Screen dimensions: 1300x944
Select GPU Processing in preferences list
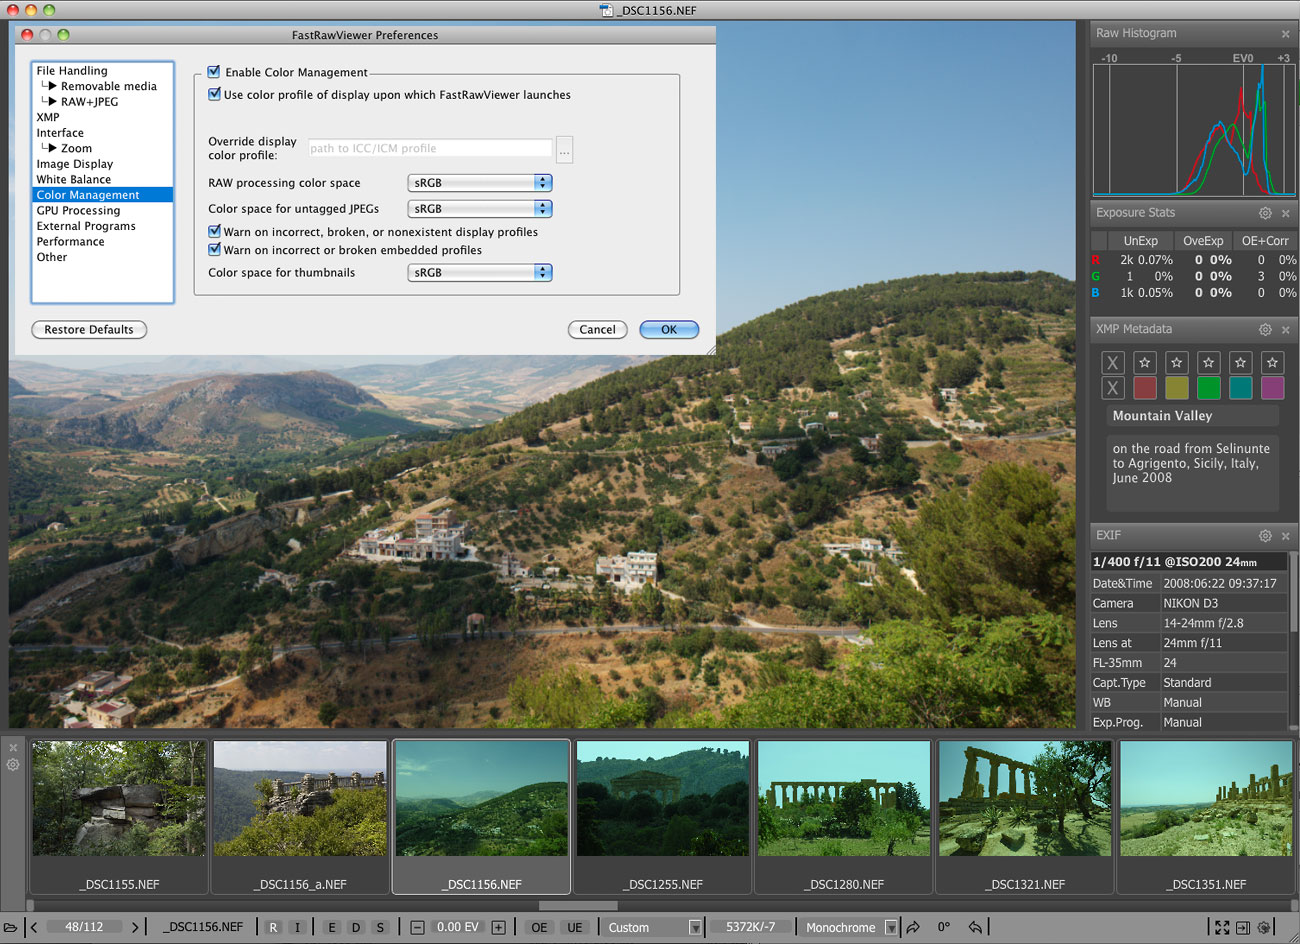click(78, 210)
